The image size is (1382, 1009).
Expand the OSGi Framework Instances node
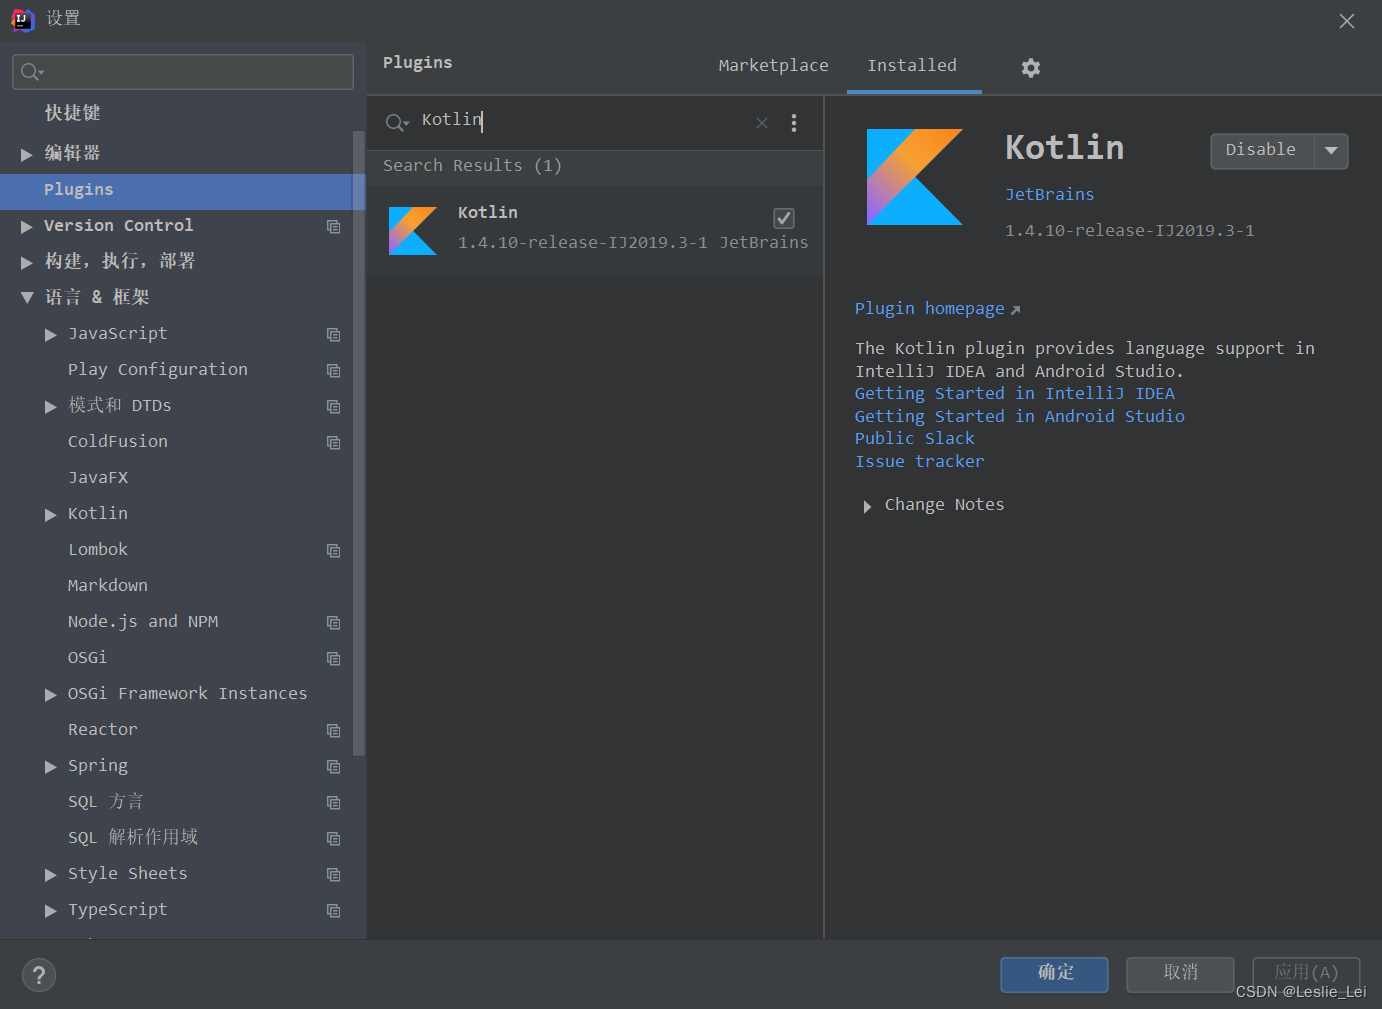coord(51,694)
